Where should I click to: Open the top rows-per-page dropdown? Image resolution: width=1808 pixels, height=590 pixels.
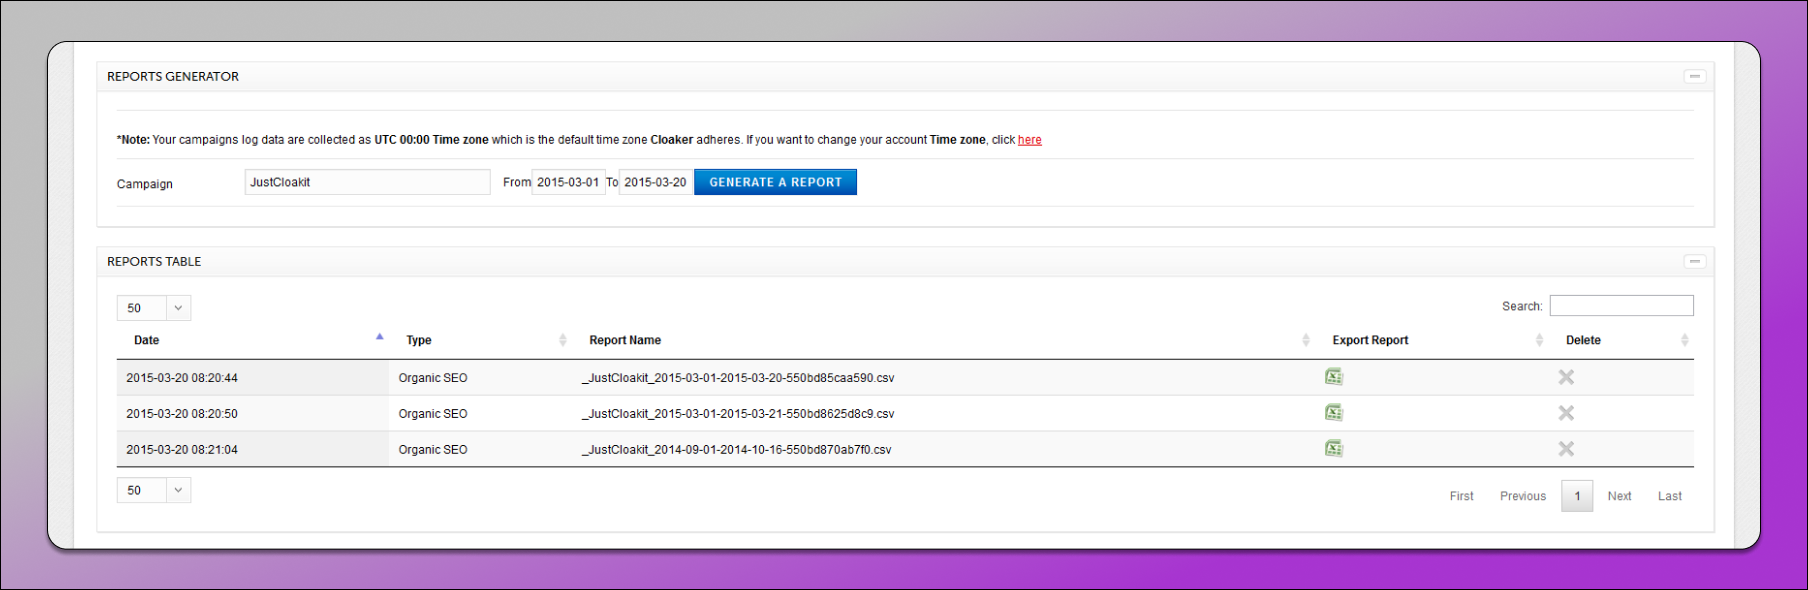[154, 308]
